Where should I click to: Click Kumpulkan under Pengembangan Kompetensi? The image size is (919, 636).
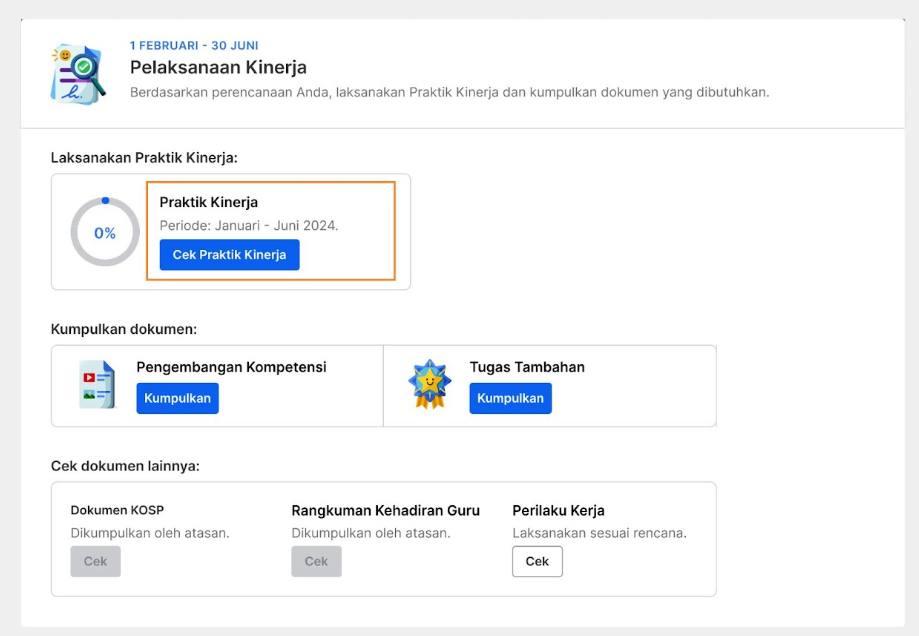tap(178, 398)
